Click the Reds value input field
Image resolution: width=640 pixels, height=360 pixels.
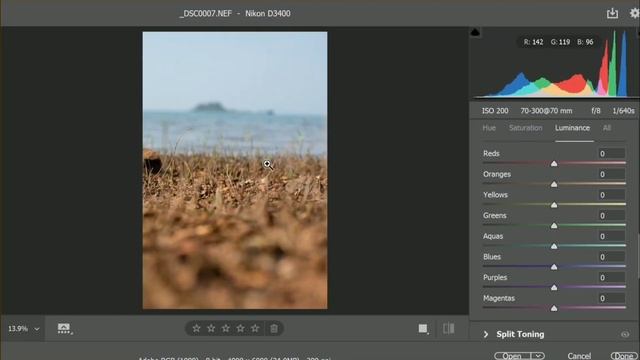[x=611, y=153]
